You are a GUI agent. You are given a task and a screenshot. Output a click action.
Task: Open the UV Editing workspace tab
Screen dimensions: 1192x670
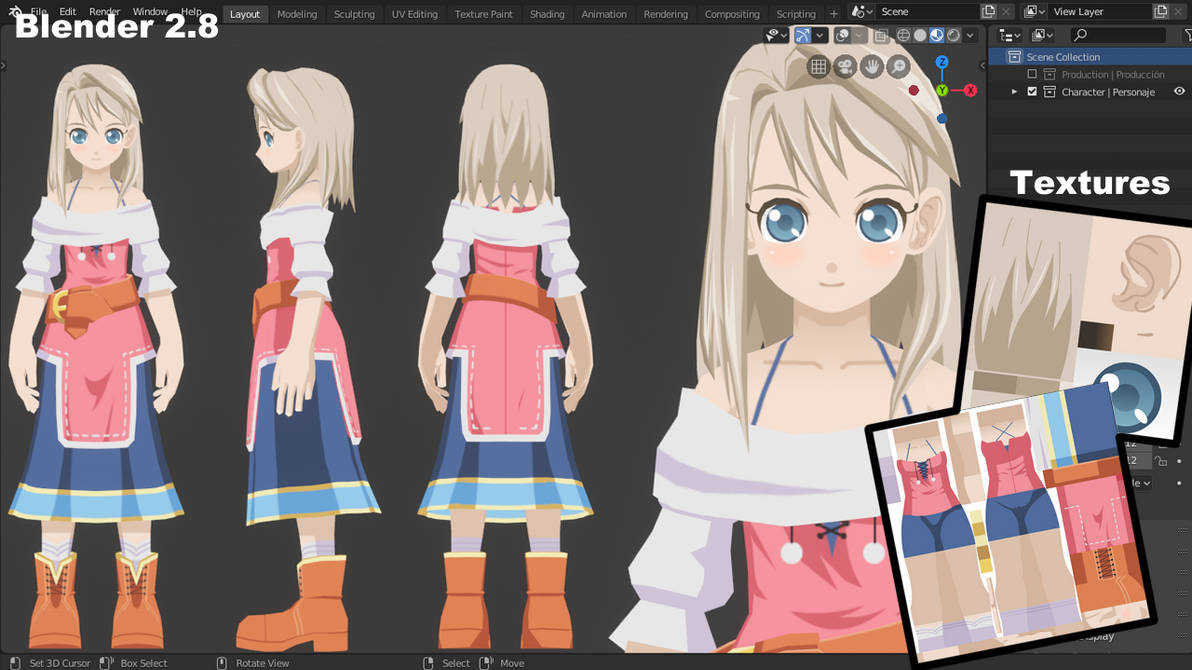tap(414, 14)
